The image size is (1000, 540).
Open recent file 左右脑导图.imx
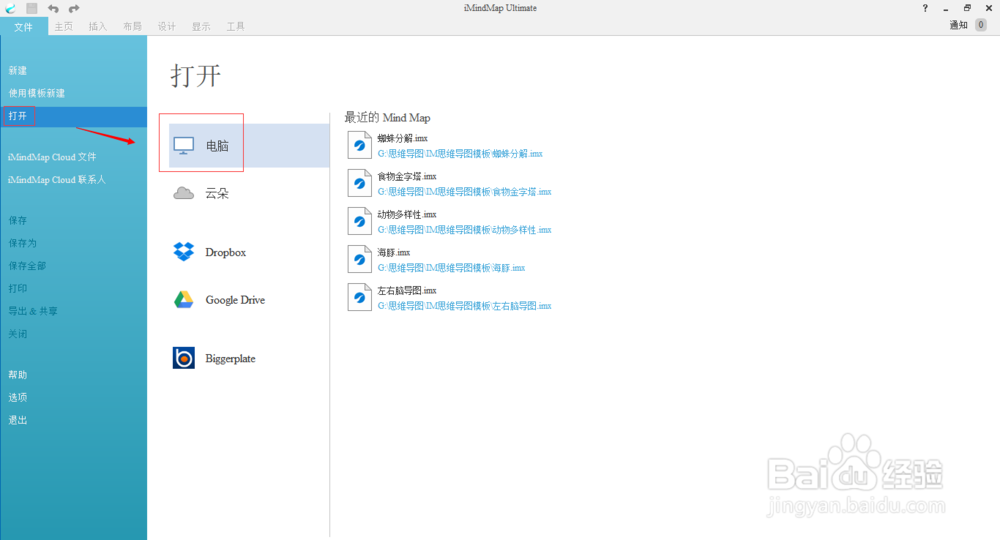(x=407, y=291)
